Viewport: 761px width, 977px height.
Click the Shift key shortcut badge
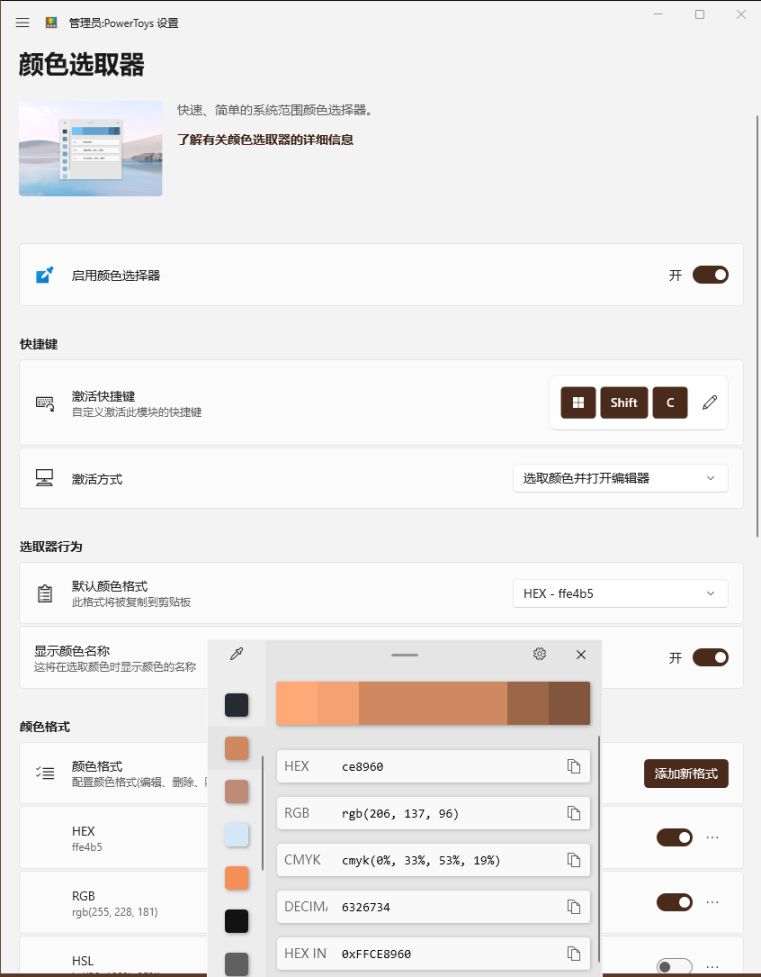click(624, 403)
